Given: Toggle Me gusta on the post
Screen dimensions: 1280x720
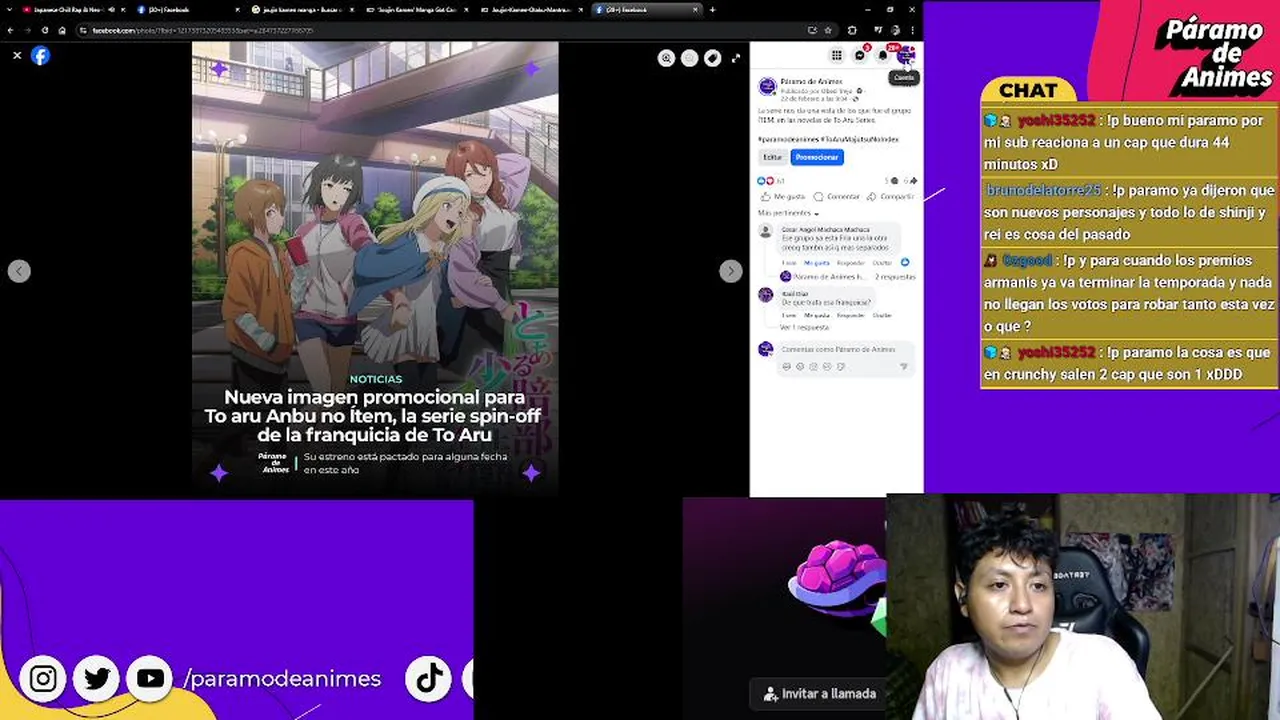Looking at the screenshot, I should [x=783, y=197].
